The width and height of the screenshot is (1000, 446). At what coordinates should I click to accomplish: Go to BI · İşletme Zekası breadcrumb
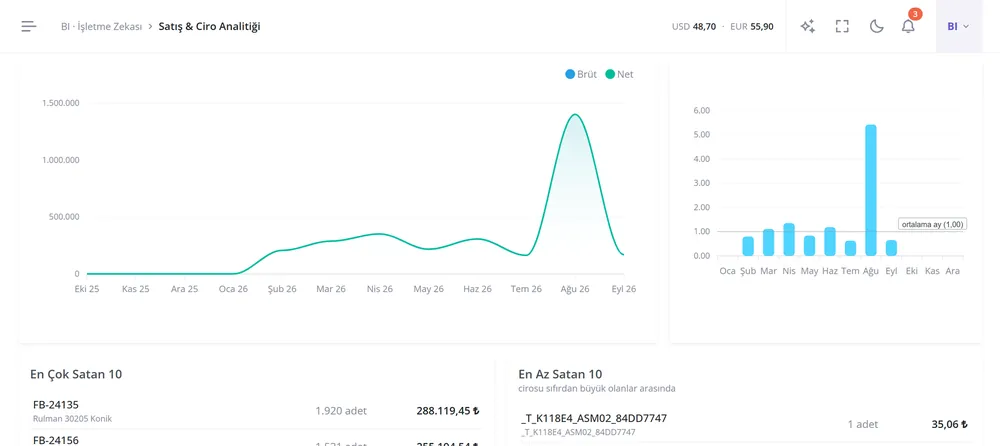tap(101, 26)
